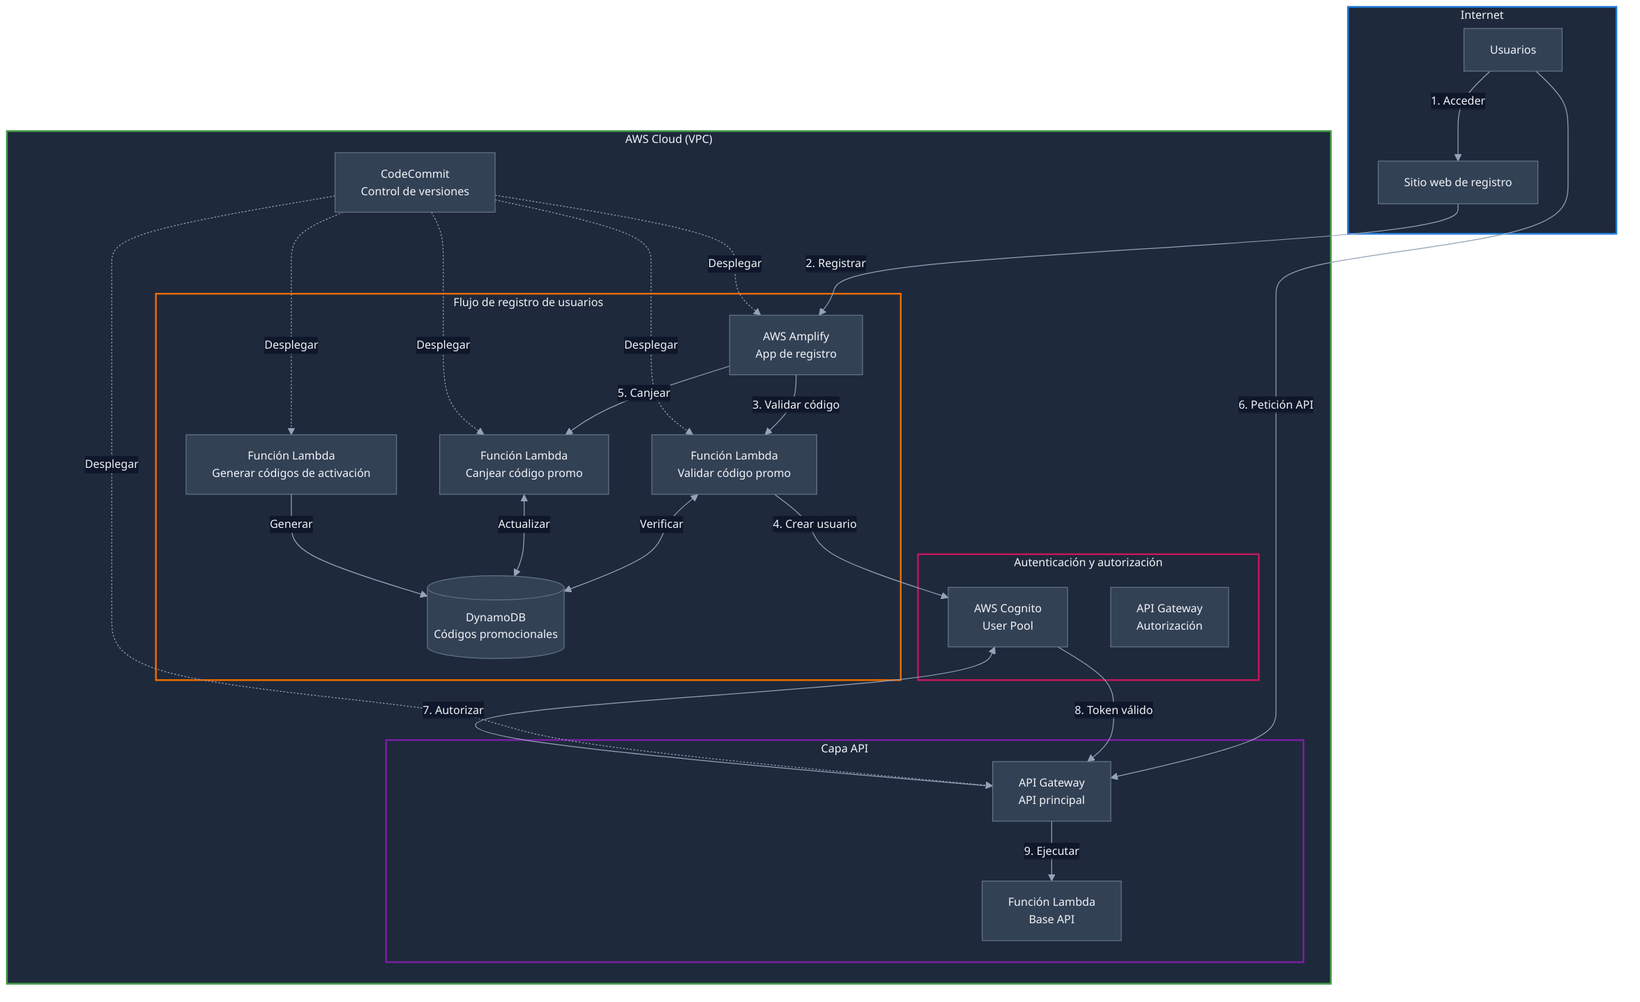This screenshot has width=1640, height=1002.
Task: Select the Autenticación y autorización group border
Action: click(x=1089, y=562)
